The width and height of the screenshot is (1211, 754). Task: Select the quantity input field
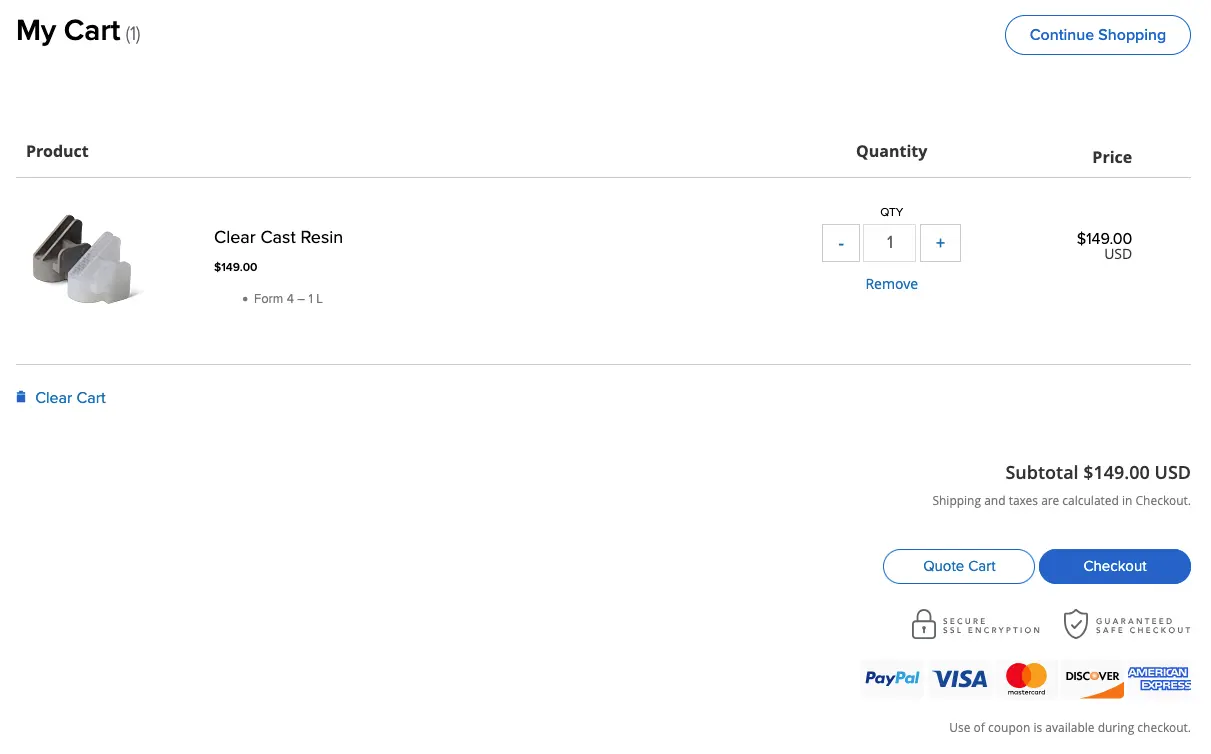[890, 243]
